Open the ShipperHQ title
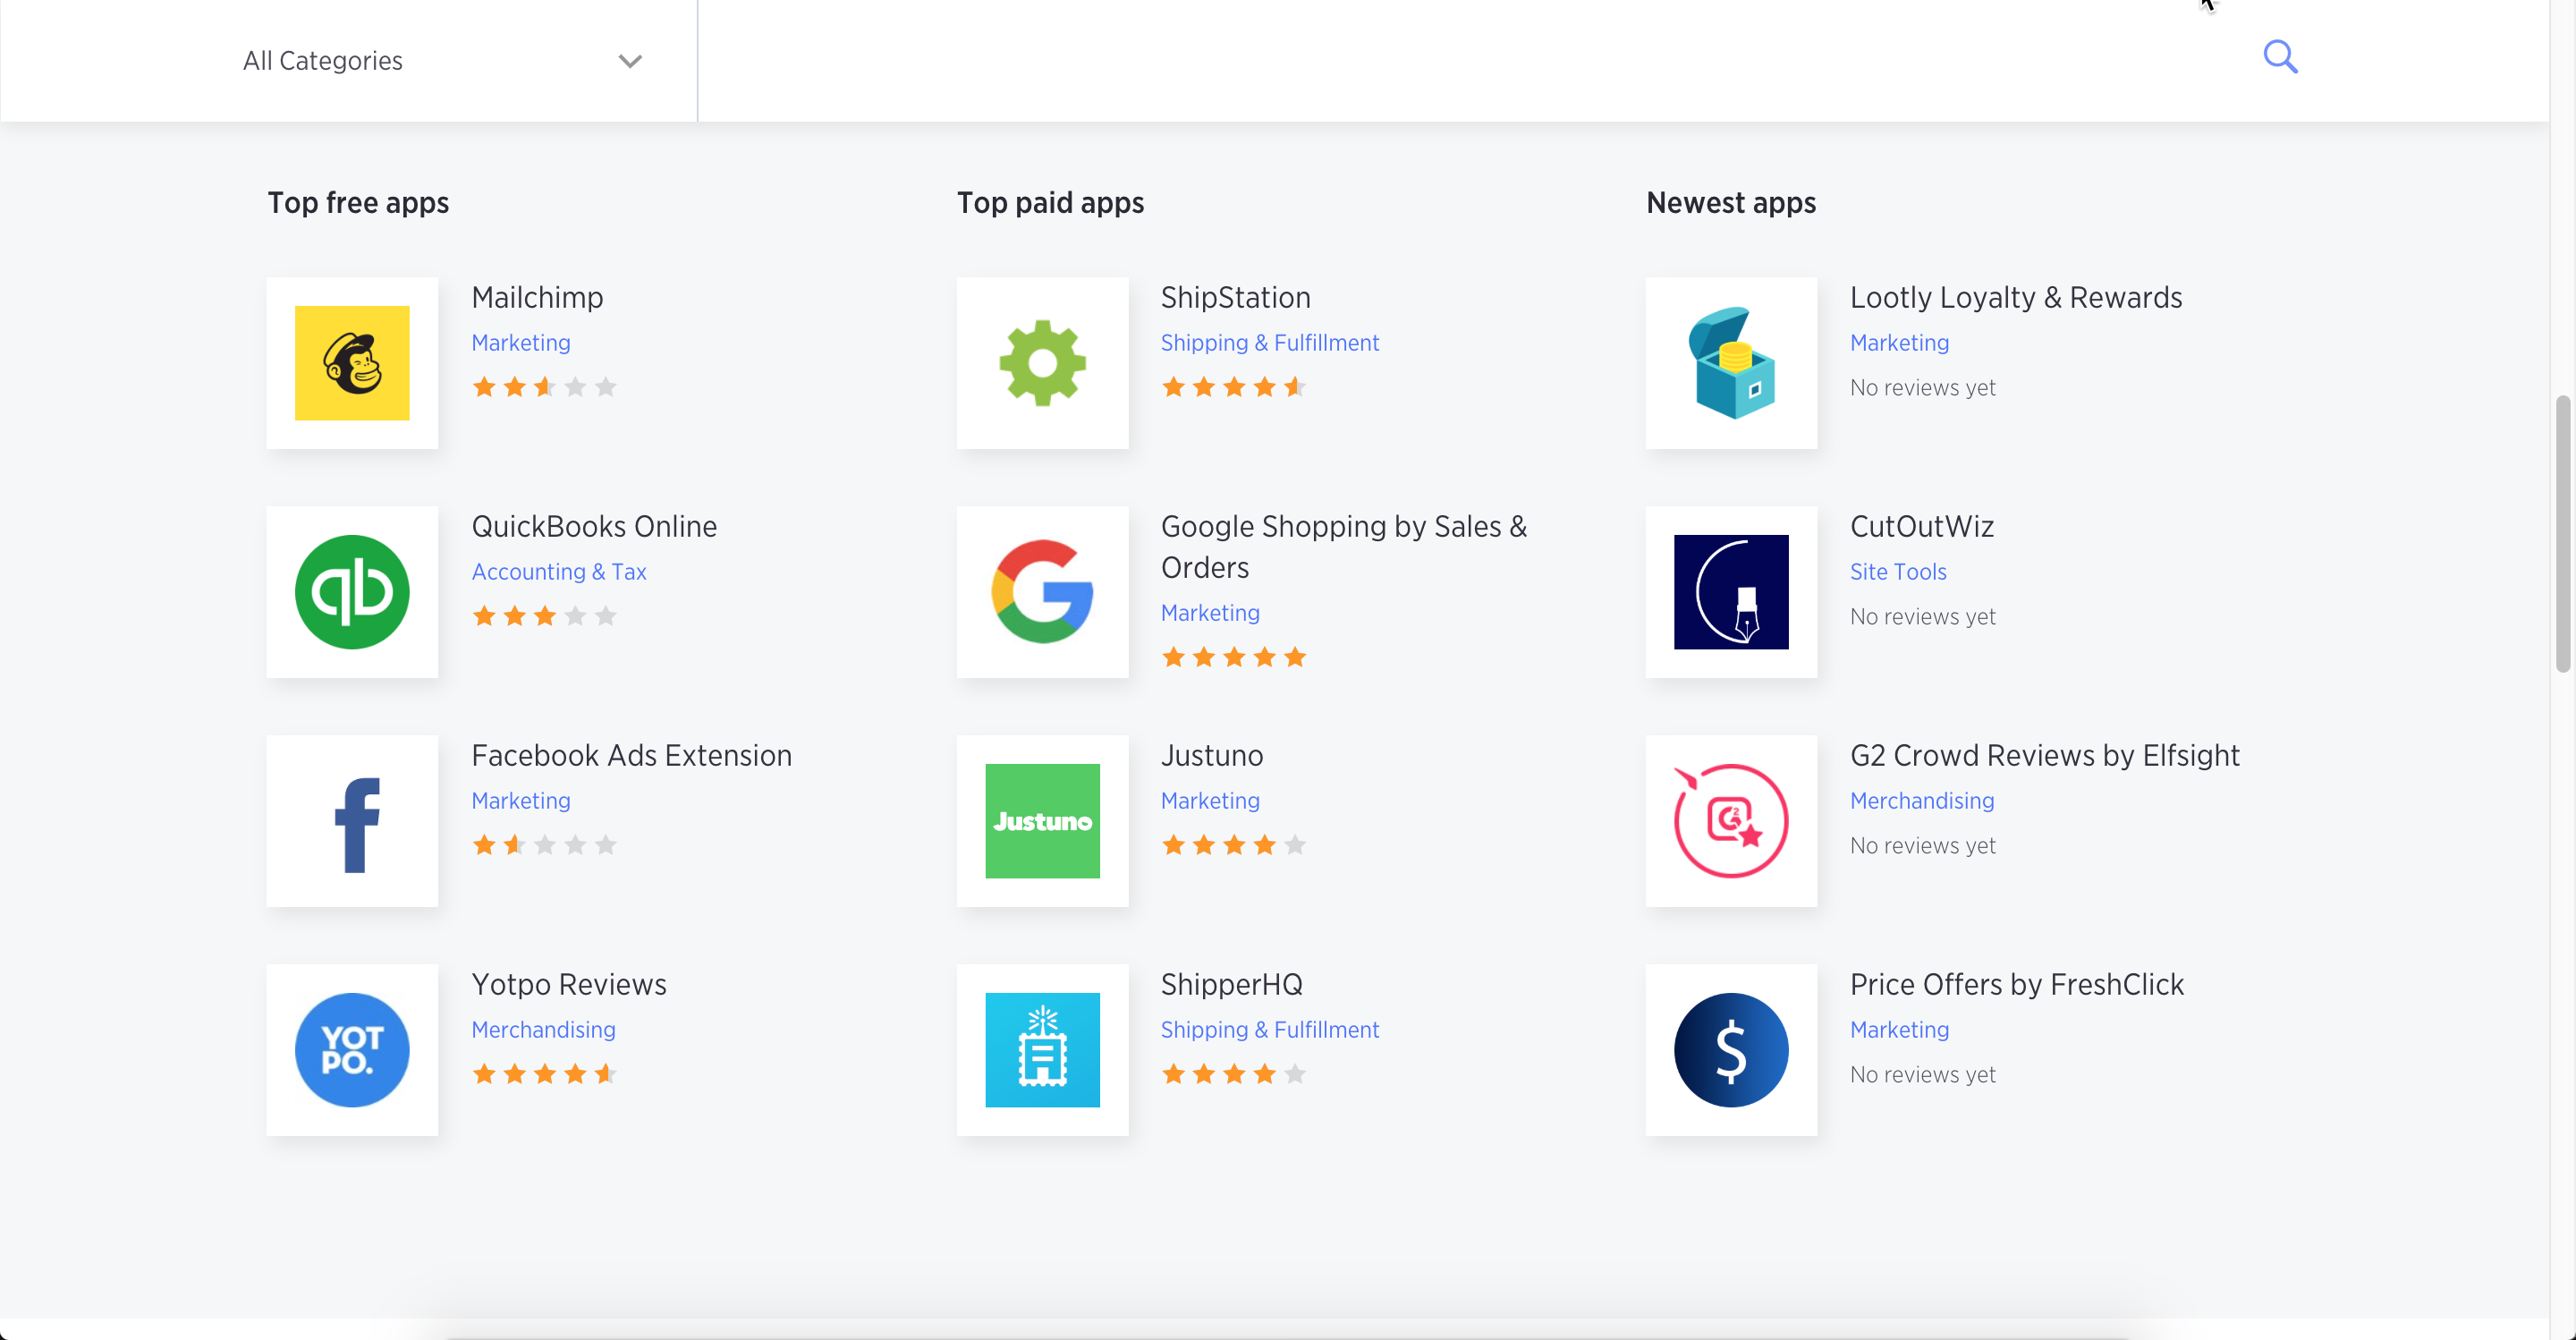Viewport: 2576px width, 1340px height. 1231,985
